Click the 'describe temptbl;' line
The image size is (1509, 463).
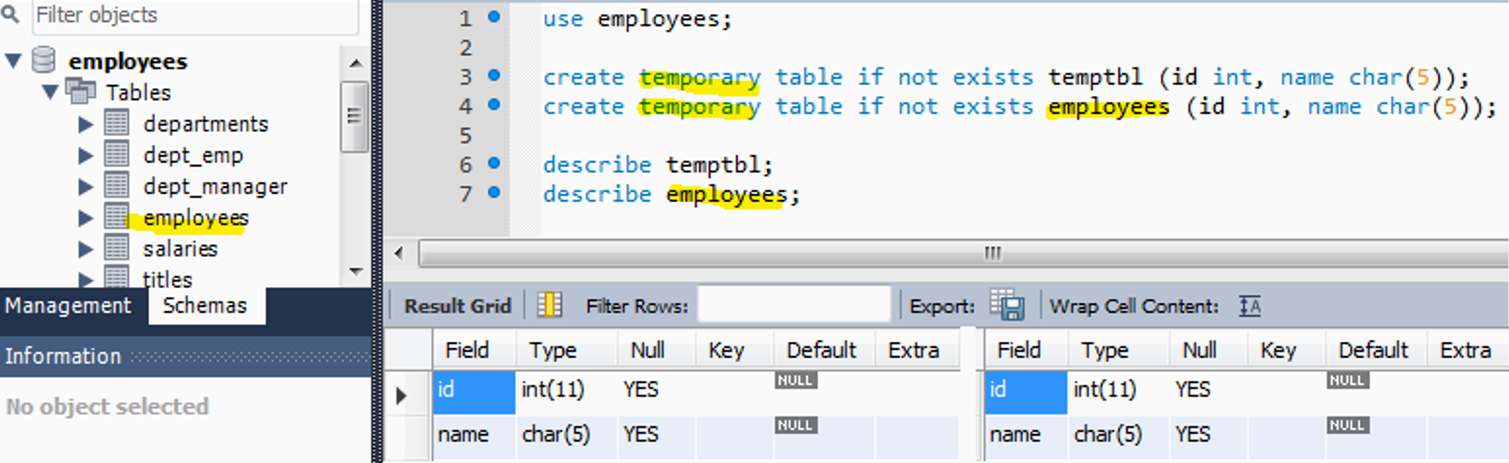pyautogui.click(x=659, y=165)
